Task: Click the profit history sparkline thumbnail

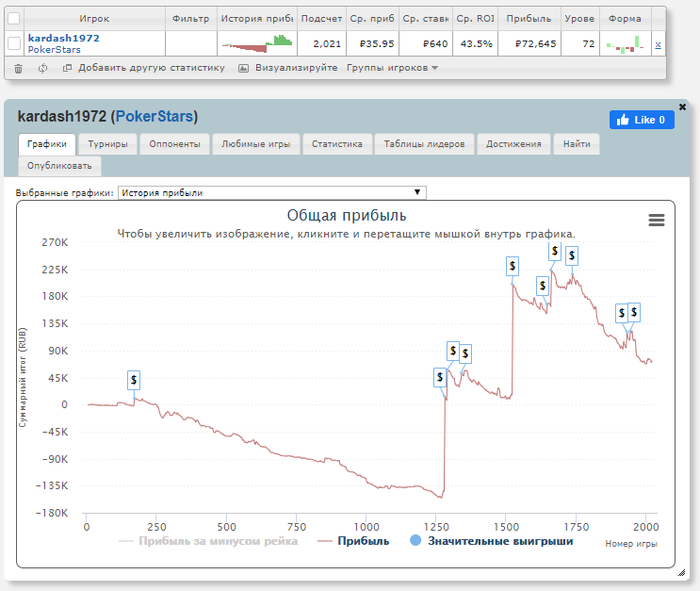Action: [257, 43]
